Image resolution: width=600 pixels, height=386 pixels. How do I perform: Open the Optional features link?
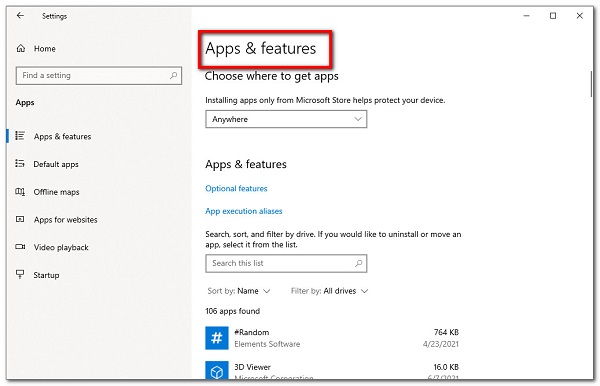pyautogui.click(x=236, y=188)
